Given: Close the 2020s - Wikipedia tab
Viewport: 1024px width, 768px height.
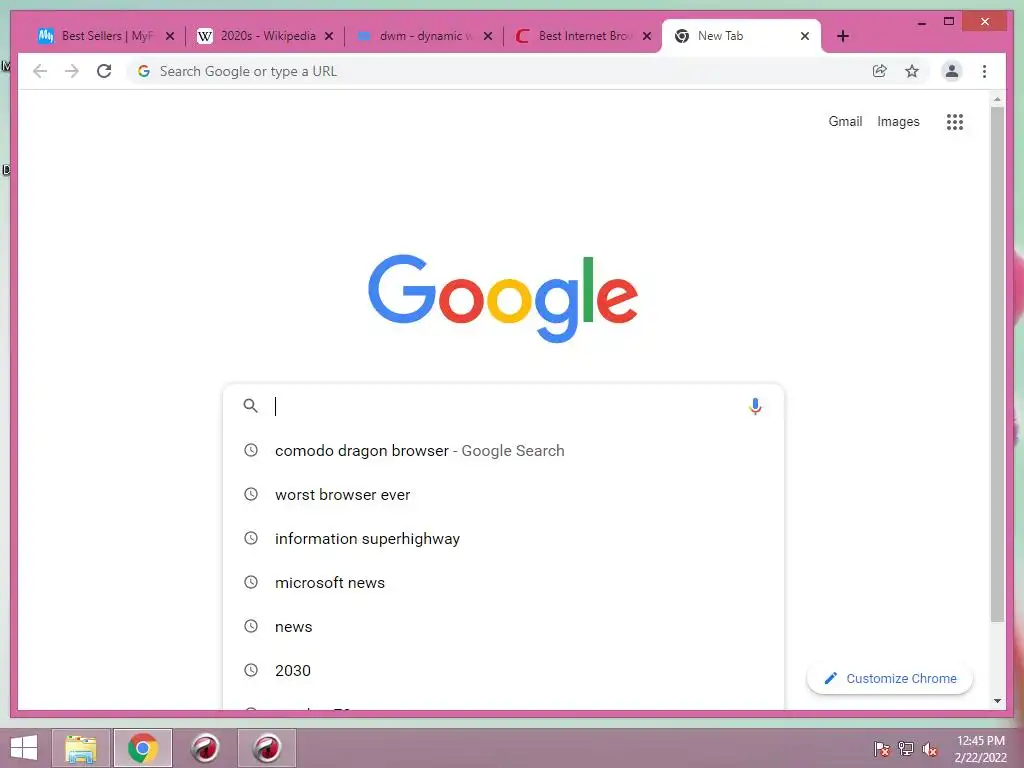Looking at the screenshot, I should [x=329, y=36].
